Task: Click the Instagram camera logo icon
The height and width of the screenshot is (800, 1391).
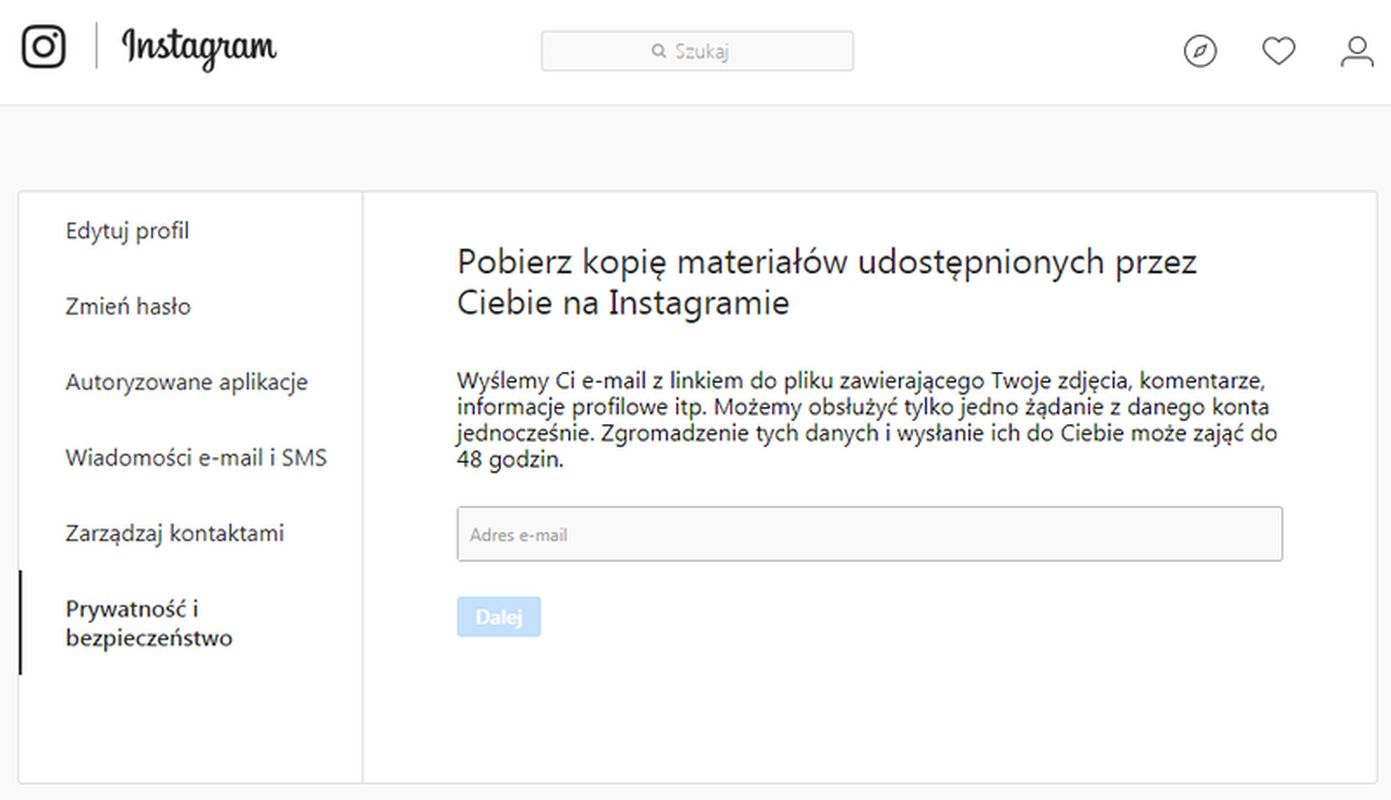Action: tap(44, 47)
